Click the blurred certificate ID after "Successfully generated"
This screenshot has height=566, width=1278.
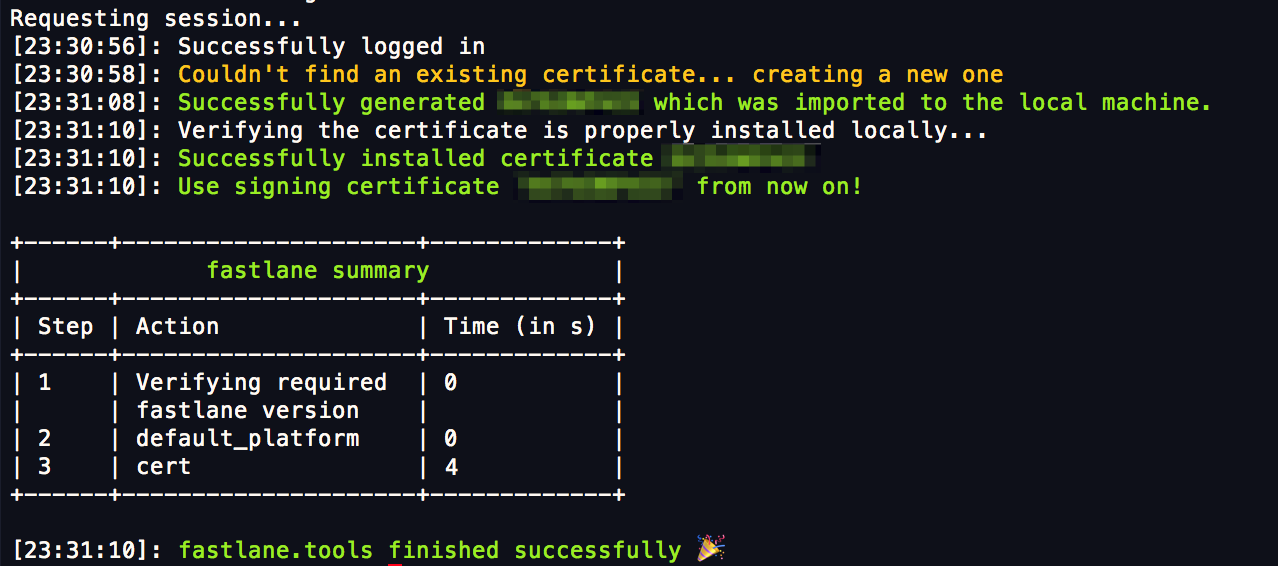click(568, 102)
